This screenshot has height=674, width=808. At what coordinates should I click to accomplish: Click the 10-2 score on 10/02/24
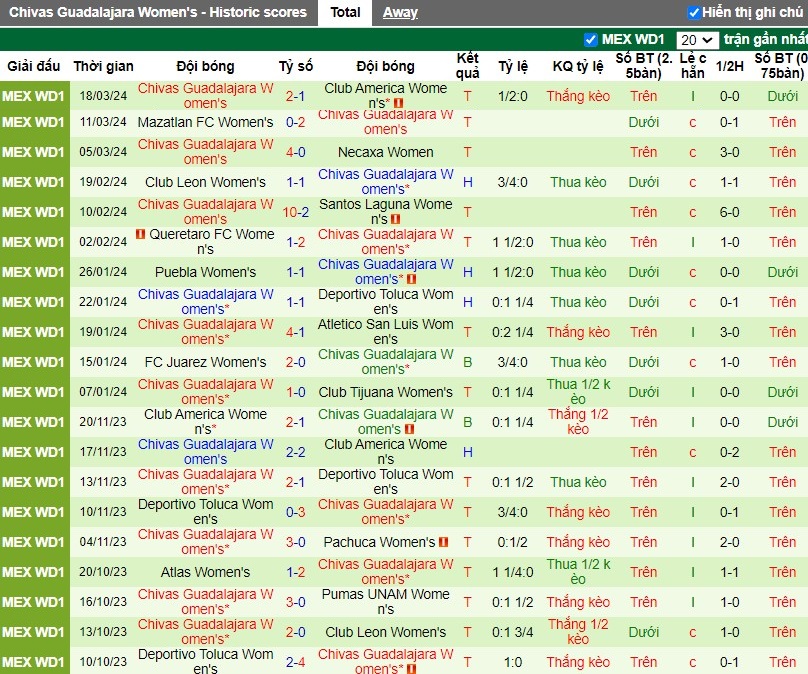tap(296, 212)
